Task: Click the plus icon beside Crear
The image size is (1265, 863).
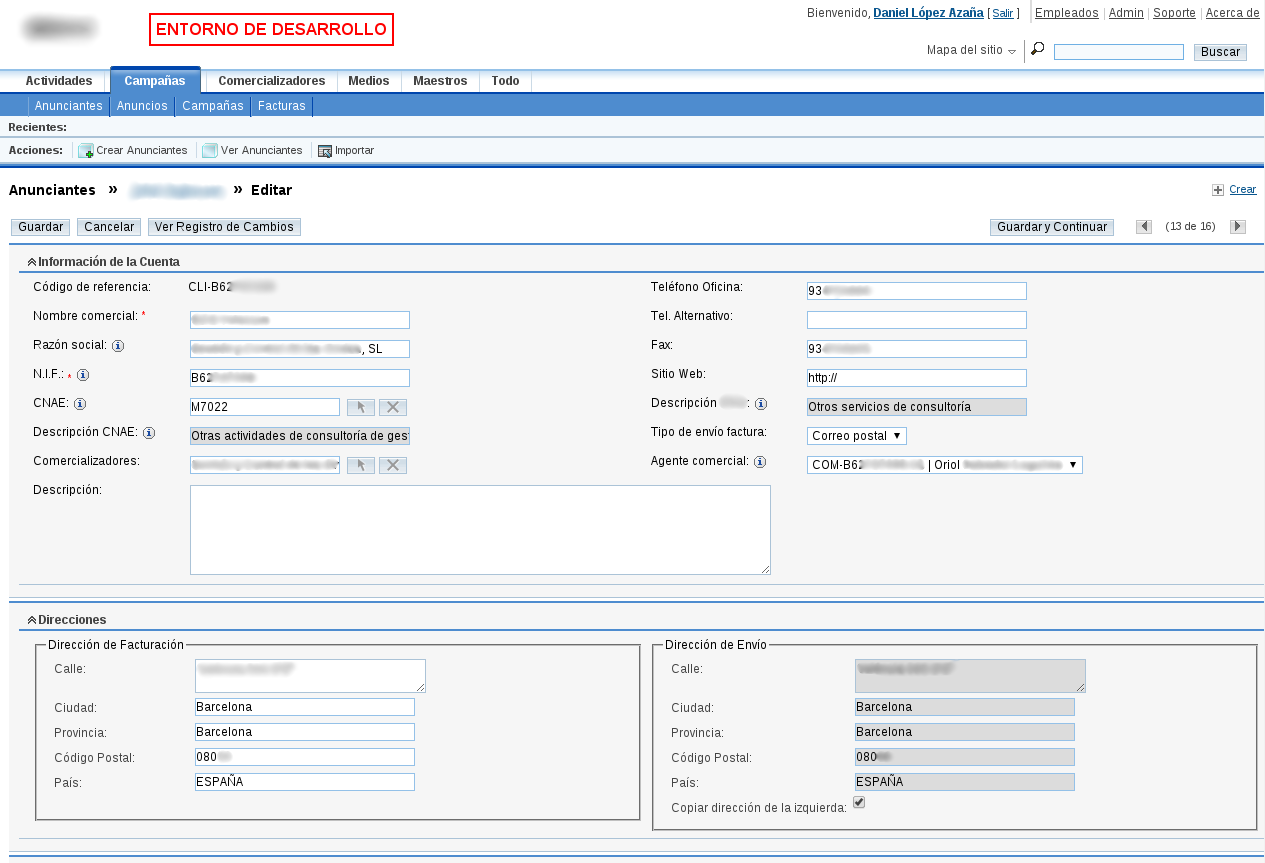Action: coord(1217,189)
